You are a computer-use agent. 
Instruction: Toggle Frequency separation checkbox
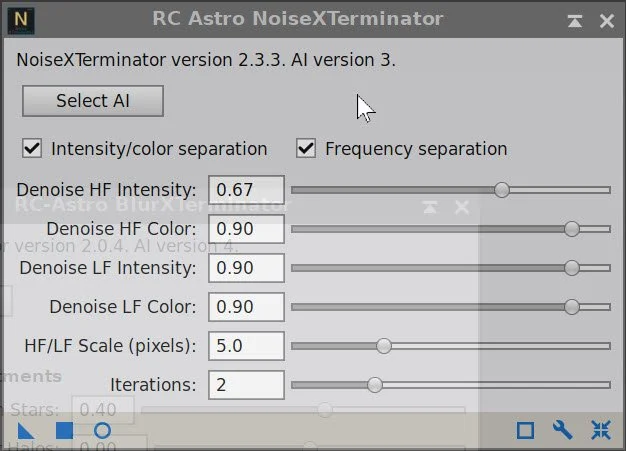(x=306, y=148)
